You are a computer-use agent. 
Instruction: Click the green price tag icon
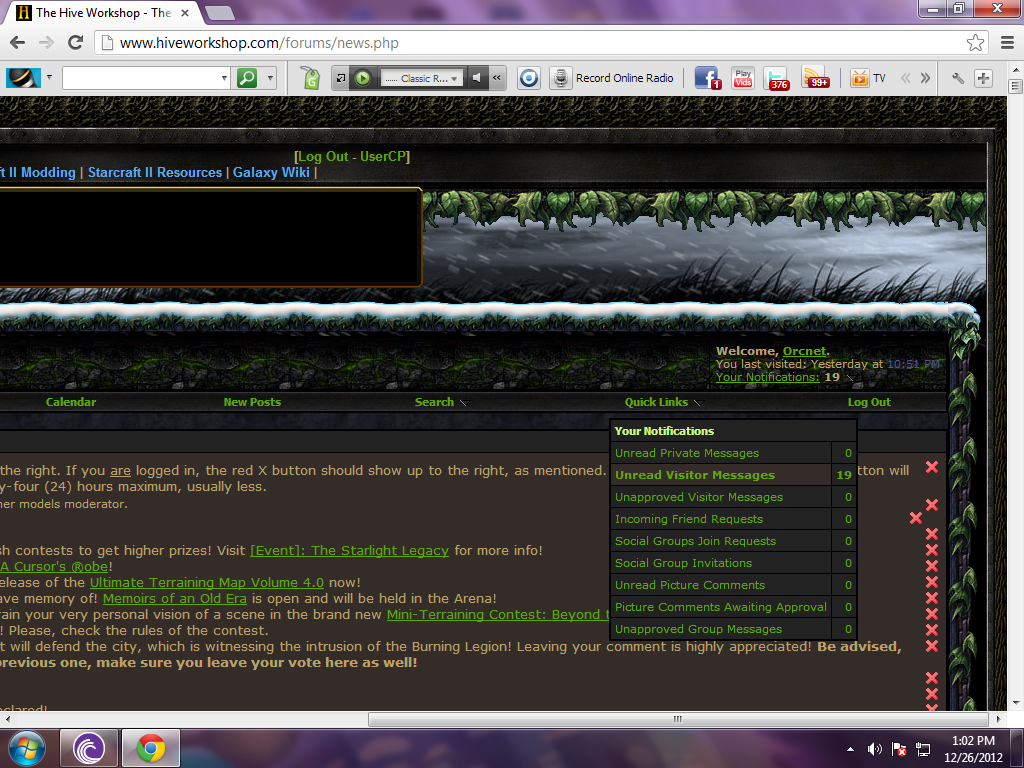pos(311,78)
